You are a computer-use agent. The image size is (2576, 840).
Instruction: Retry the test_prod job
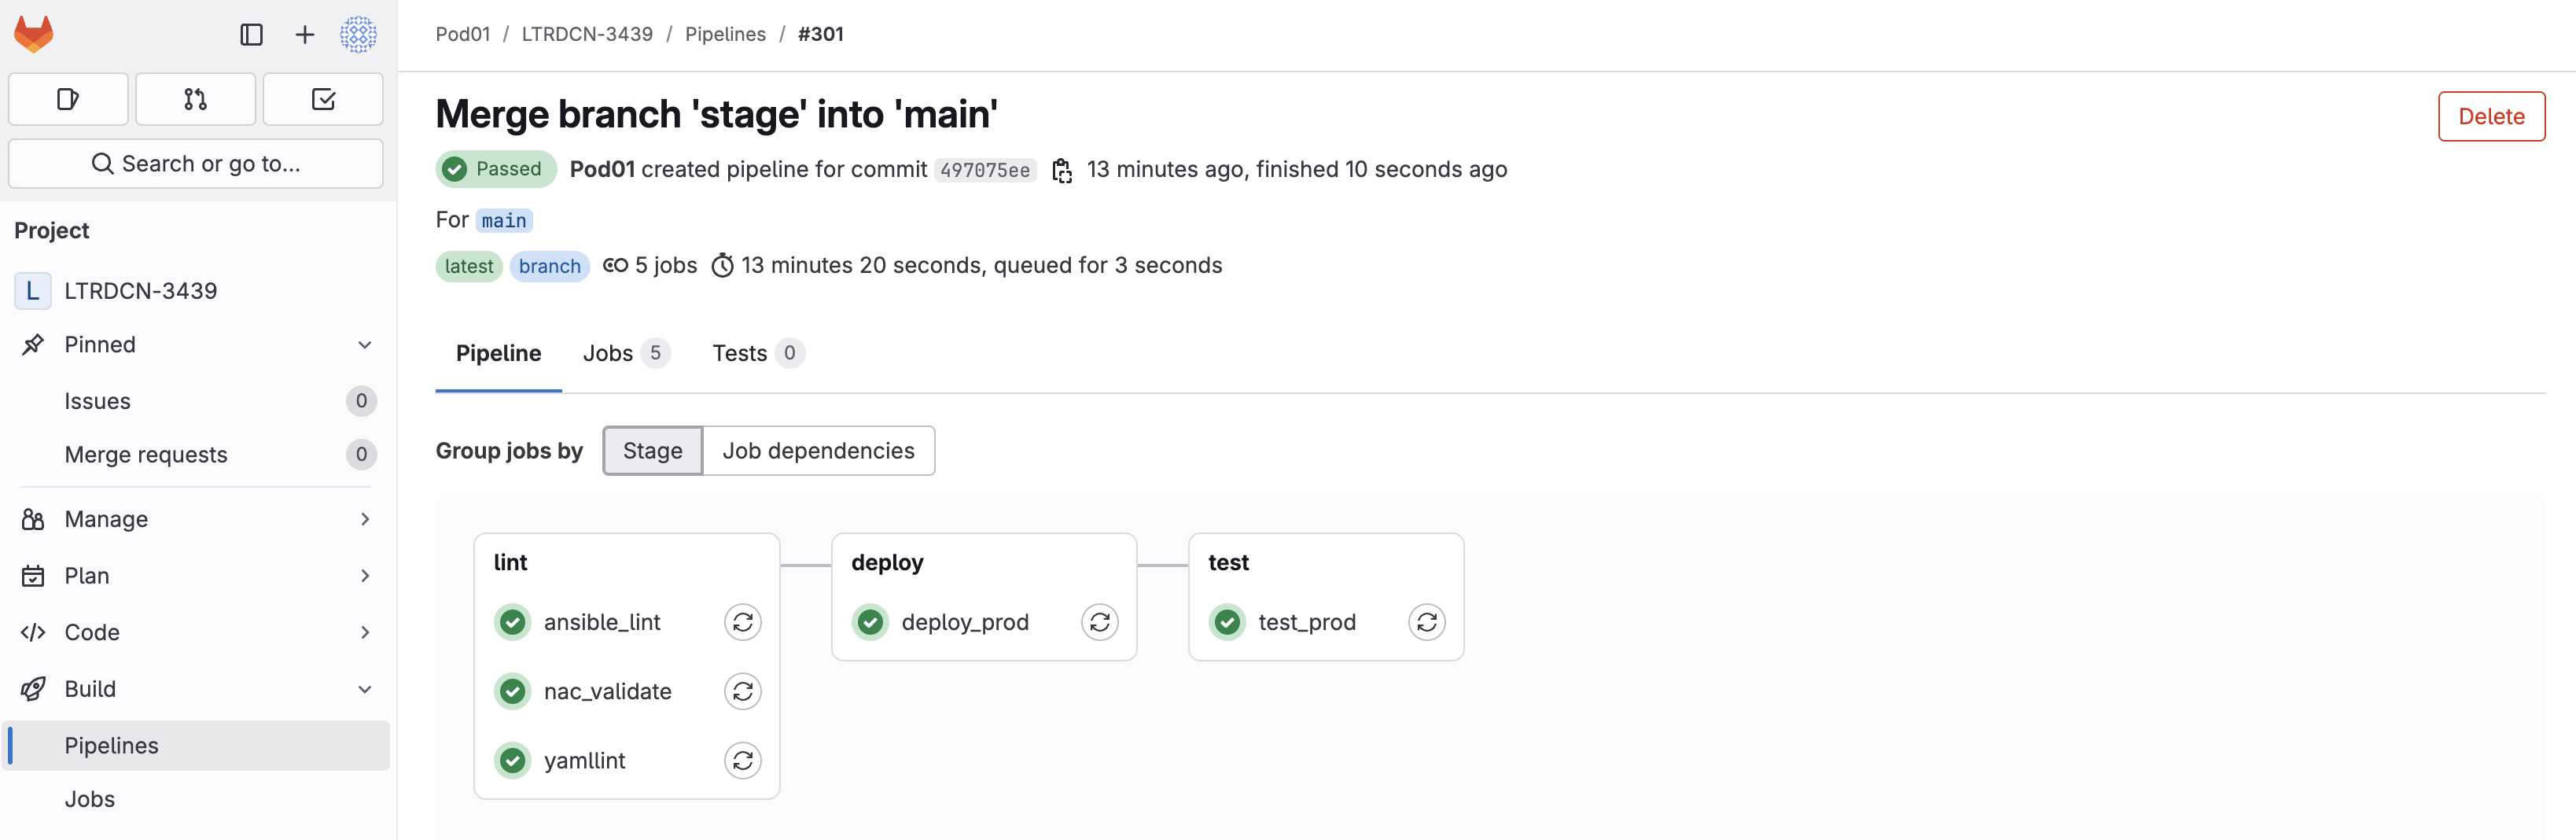click(x=1426, y=622)
